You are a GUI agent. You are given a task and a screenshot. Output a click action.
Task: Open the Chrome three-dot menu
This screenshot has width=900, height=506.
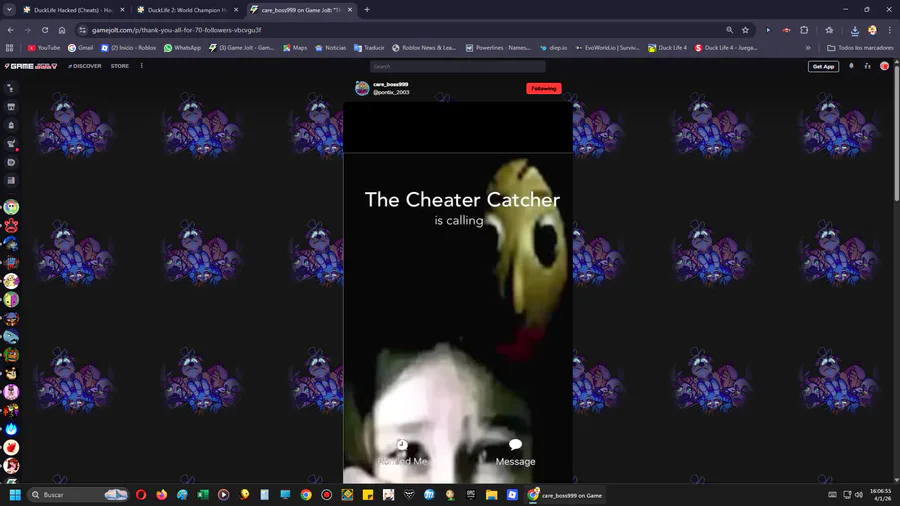(890, 30)
